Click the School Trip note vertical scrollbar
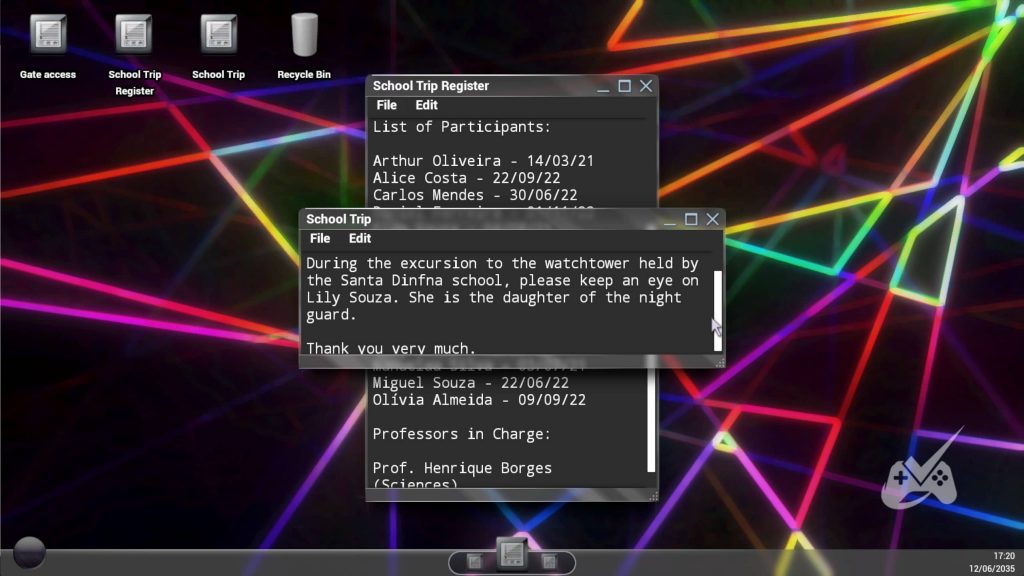This screenshot has width=1024, height=576. [x=717, y=310]
